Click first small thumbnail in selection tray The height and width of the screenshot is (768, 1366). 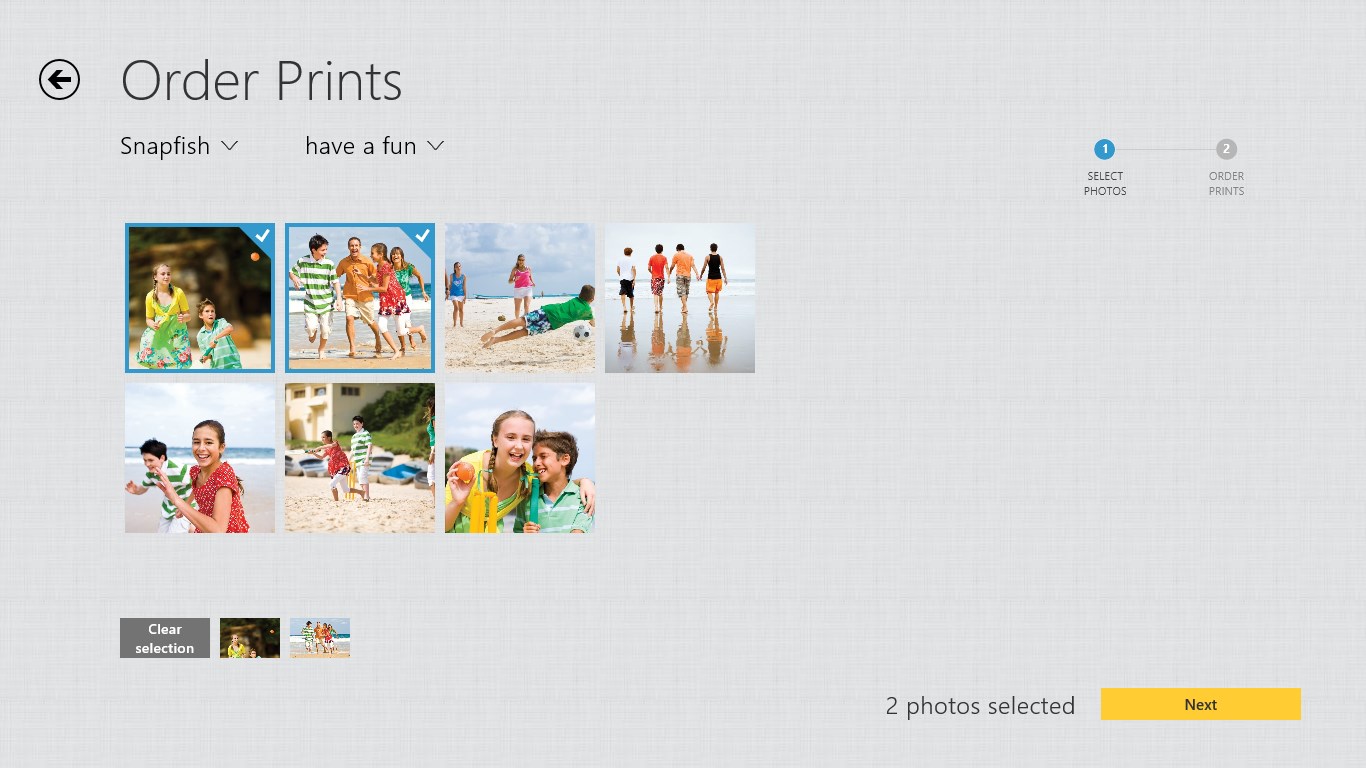[x=250, y=638]
